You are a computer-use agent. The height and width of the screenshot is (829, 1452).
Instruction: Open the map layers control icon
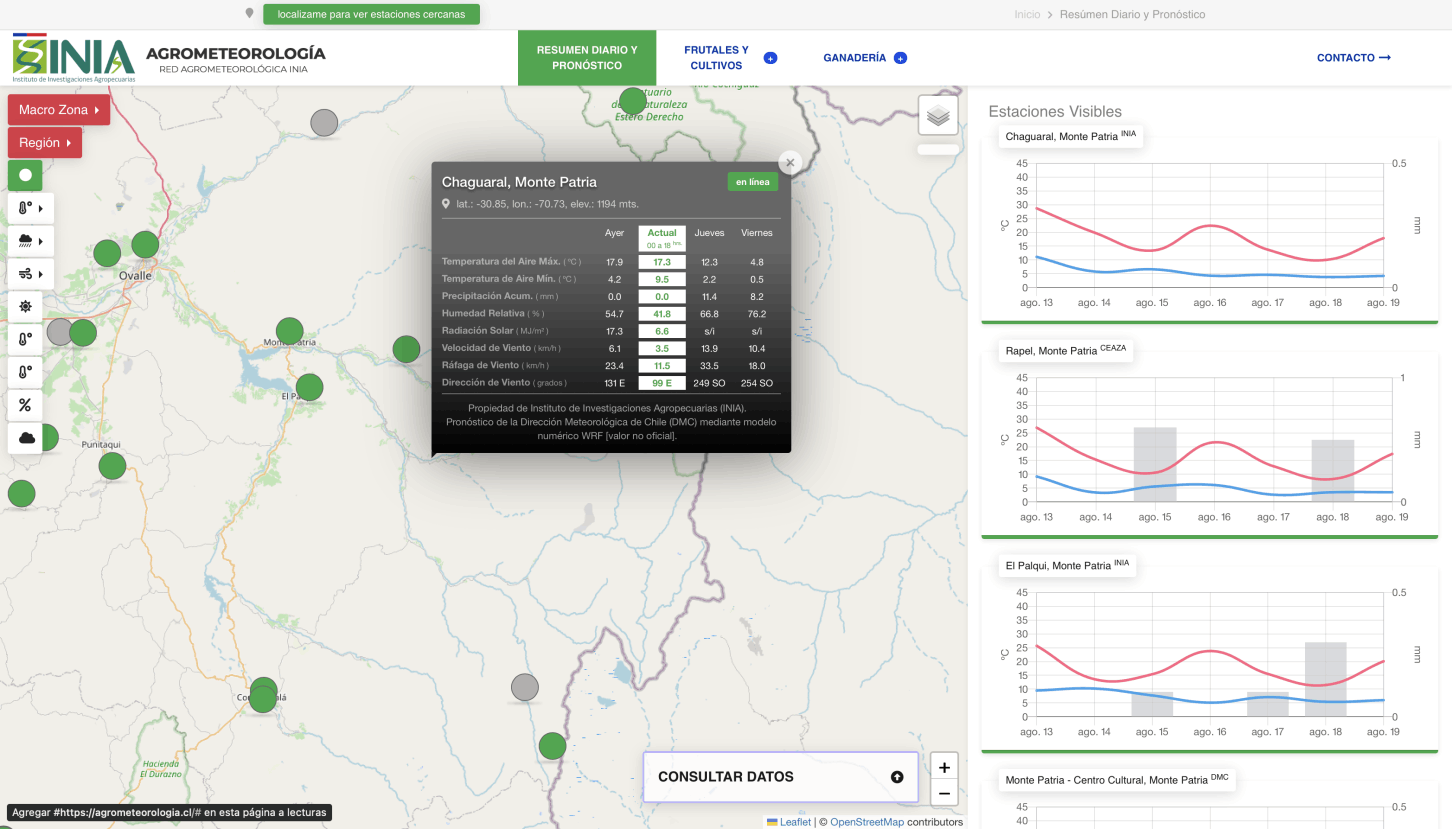(x=937, y=116)
